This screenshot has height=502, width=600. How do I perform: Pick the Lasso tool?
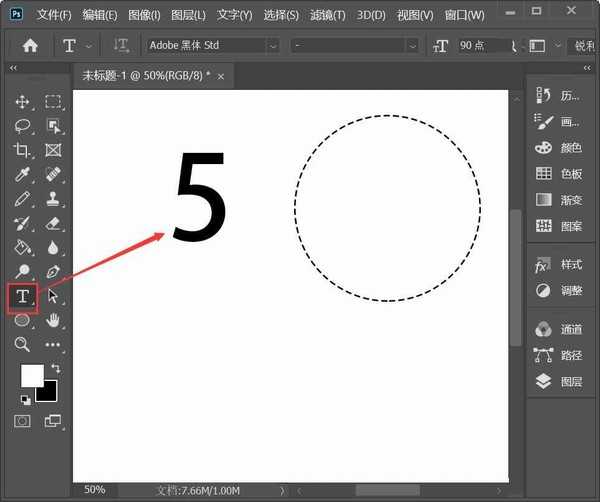coord(22,126)
